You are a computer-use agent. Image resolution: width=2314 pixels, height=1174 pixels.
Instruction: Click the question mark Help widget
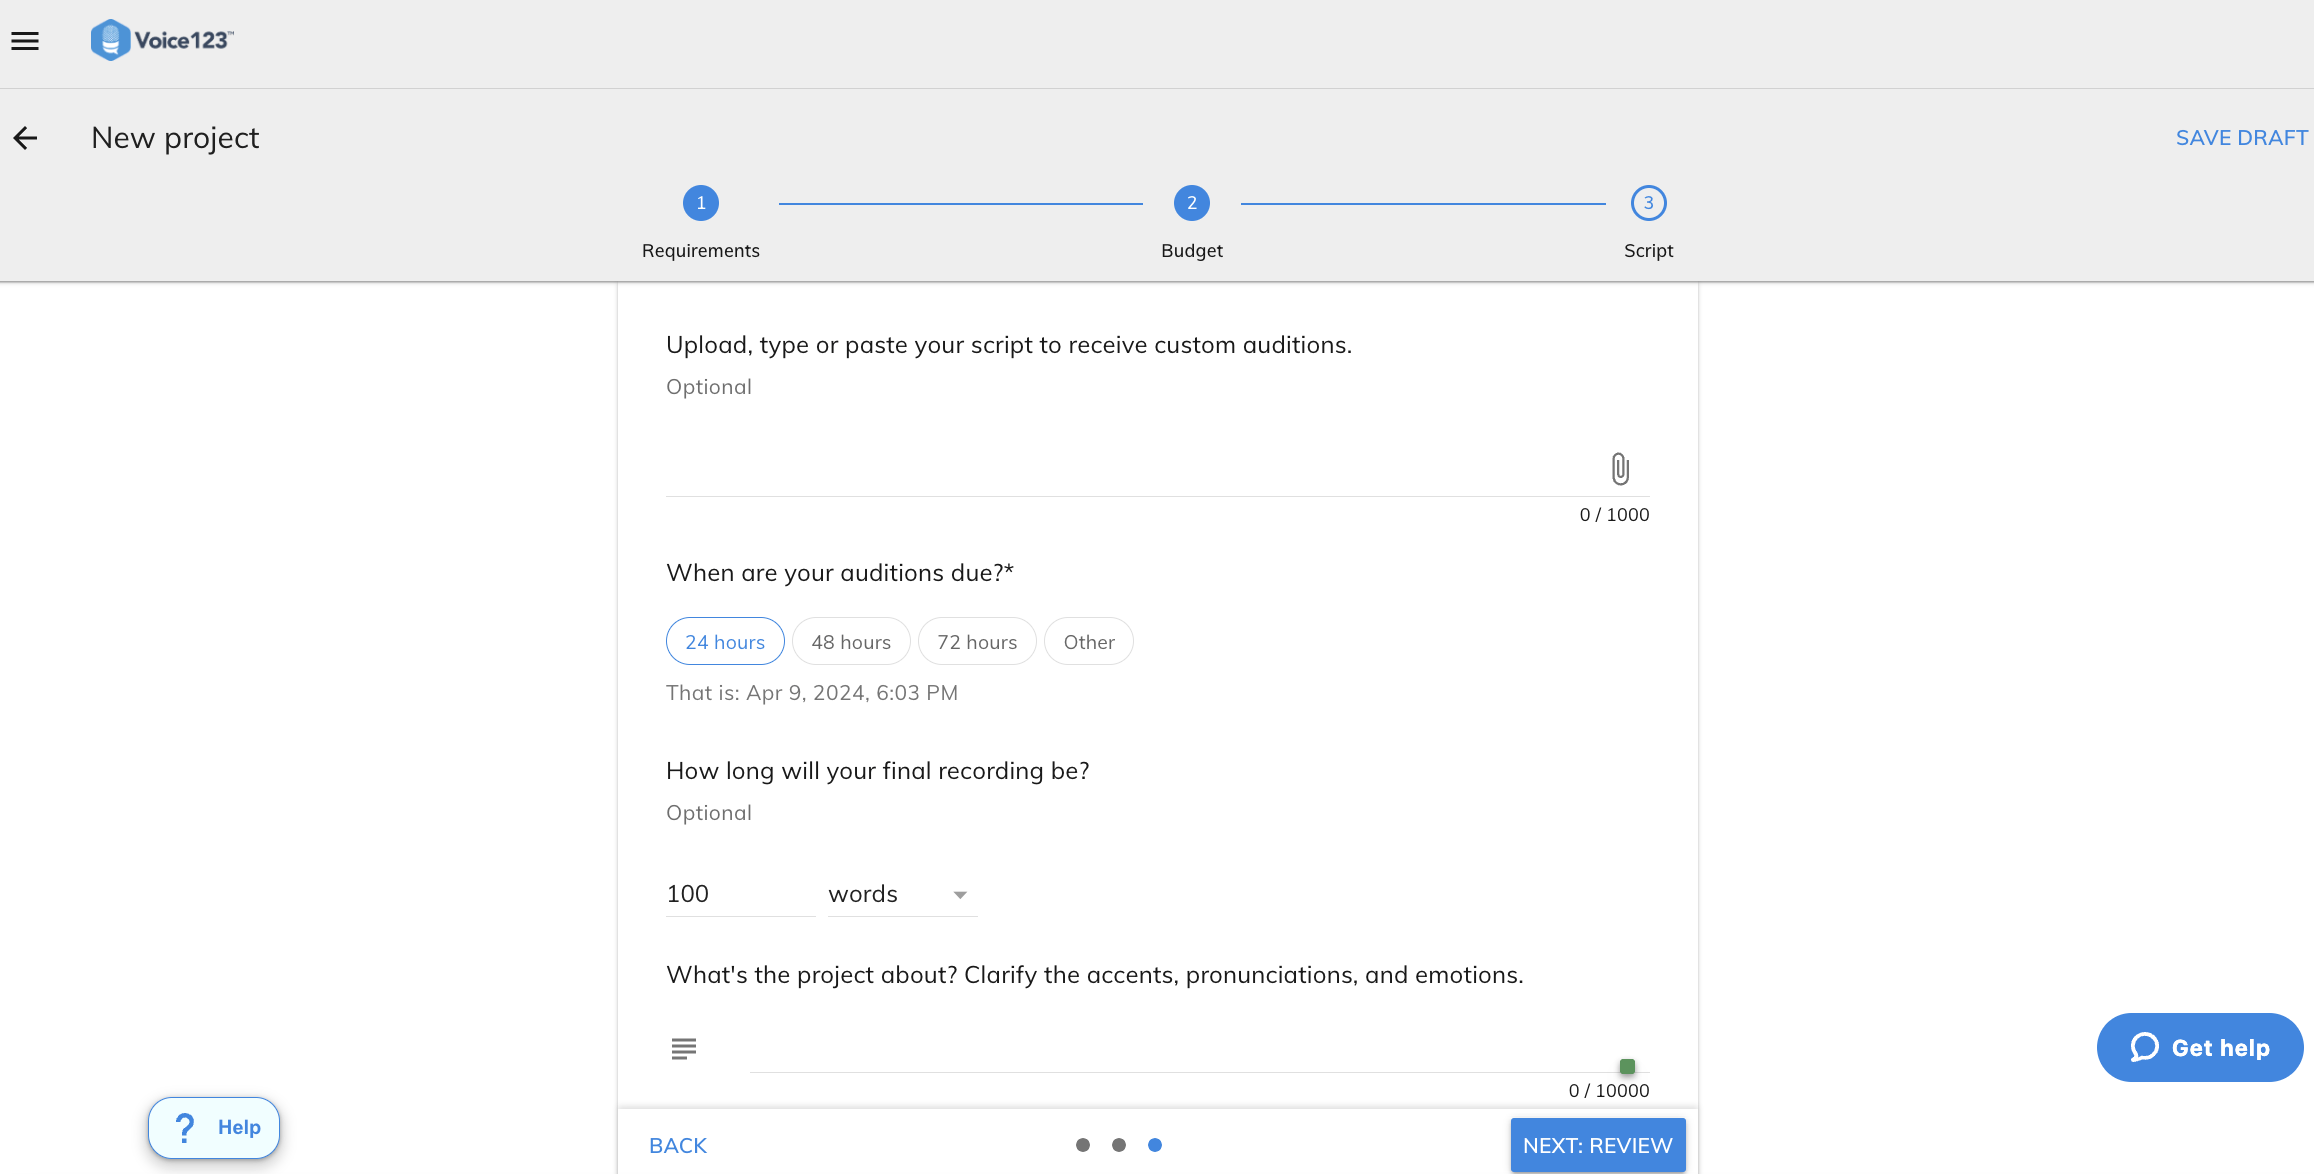pyautogui.click(x=214, y=1127)
